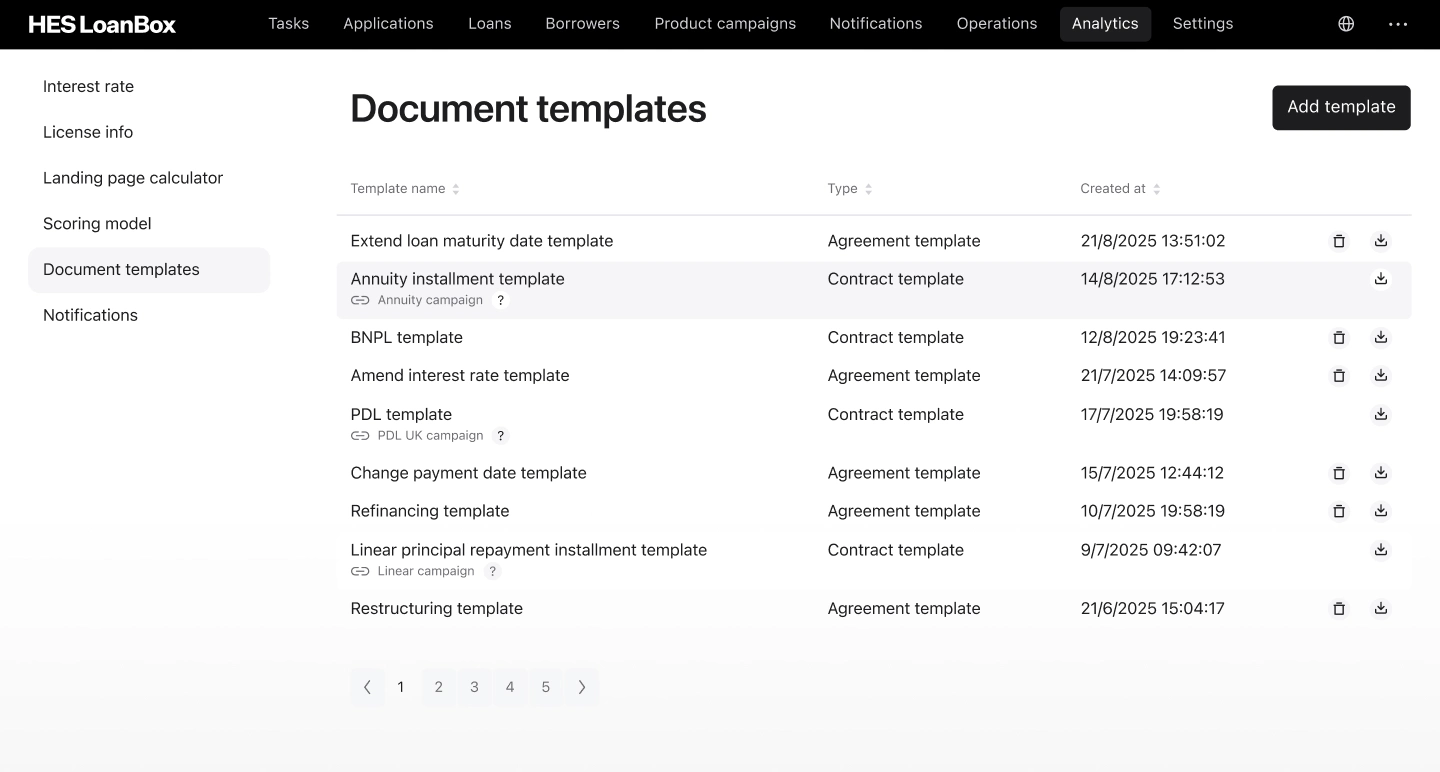This screenshot has width=1440, height=772.
Task: Click the Add template button
Action: pyautogui.click(x=1341, y=107)
